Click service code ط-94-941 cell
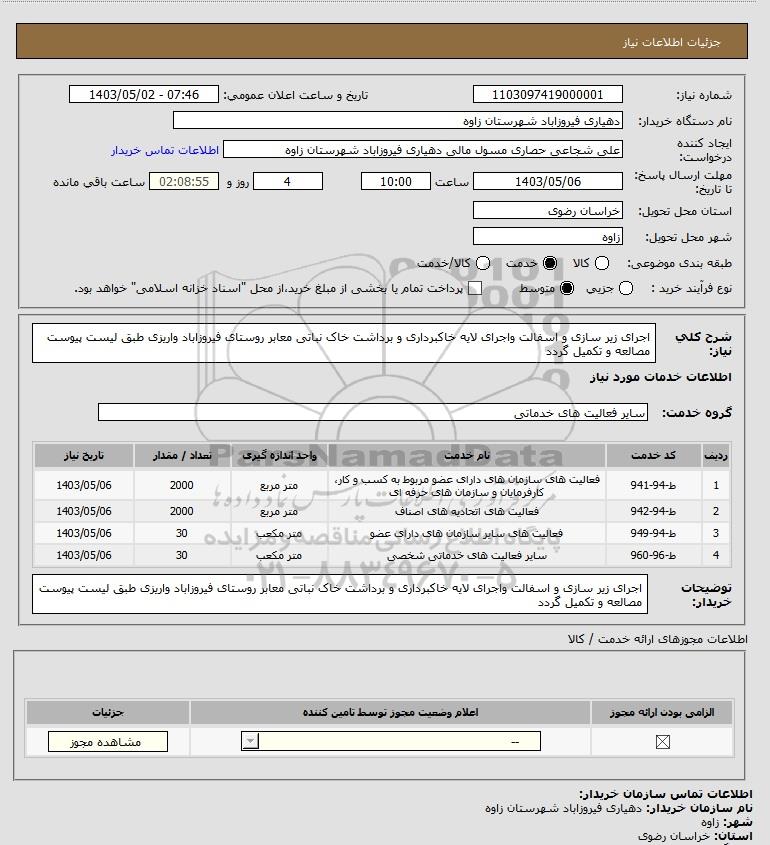 (x=654, y=486)
